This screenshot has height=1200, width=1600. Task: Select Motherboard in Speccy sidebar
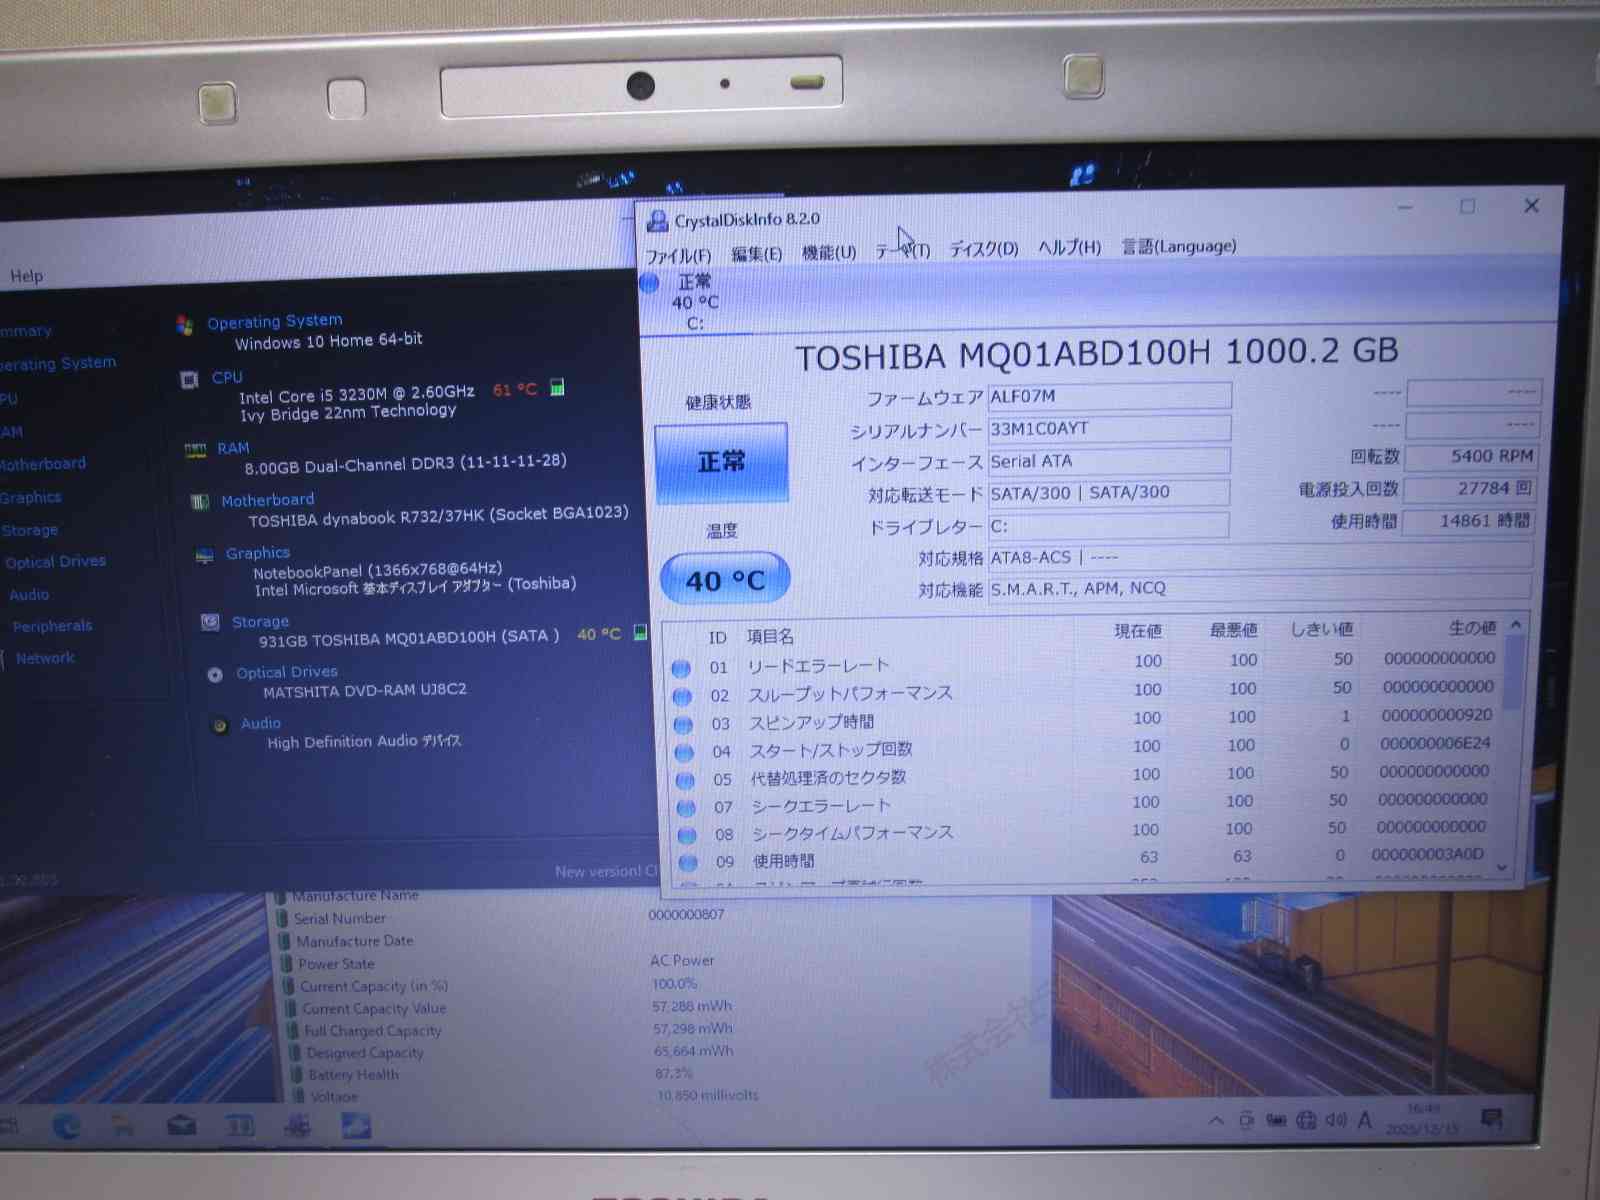(43, 464)
